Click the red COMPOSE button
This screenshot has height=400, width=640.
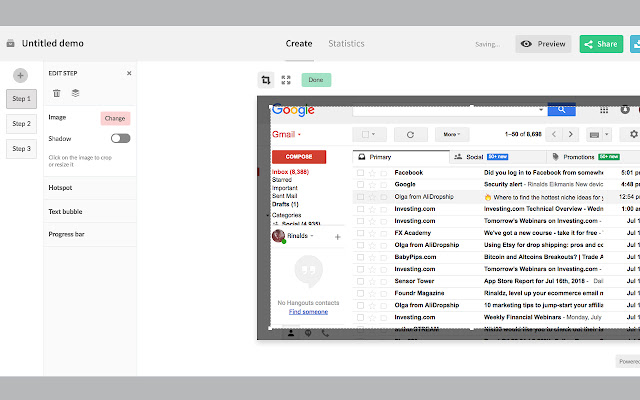(x=299, y=157)
